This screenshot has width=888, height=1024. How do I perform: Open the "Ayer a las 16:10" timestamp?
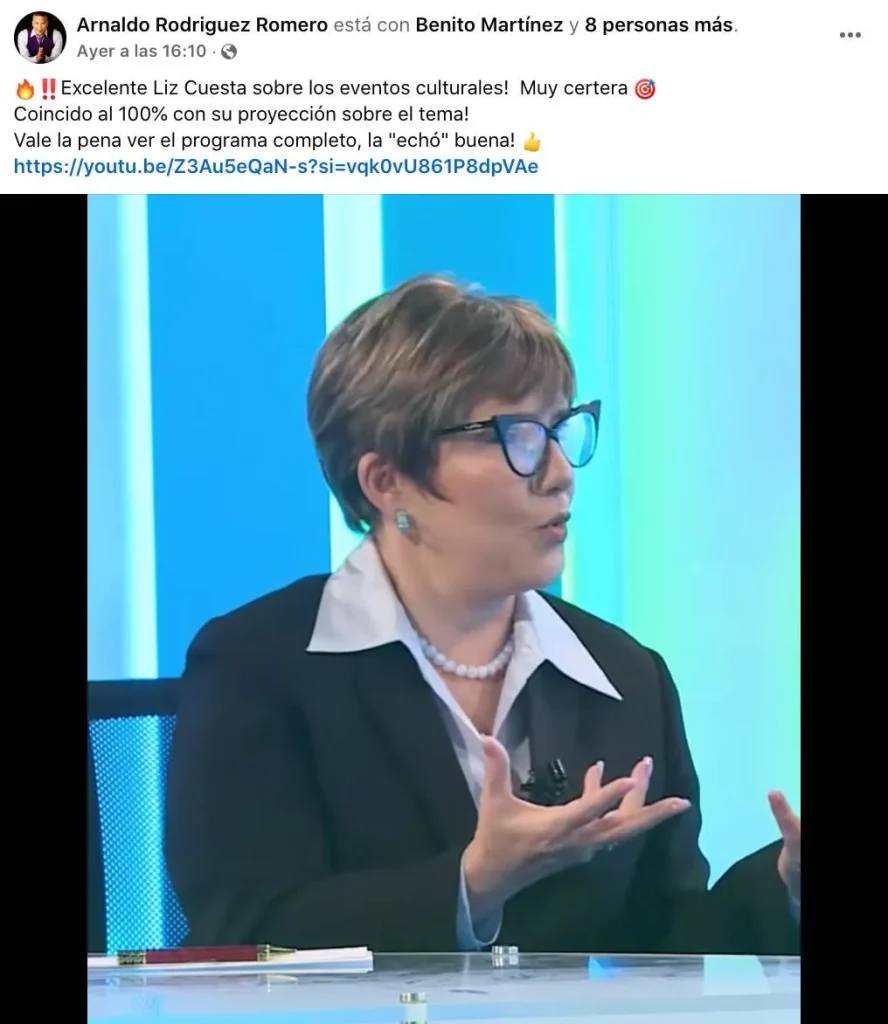click(x=141, y=52)
